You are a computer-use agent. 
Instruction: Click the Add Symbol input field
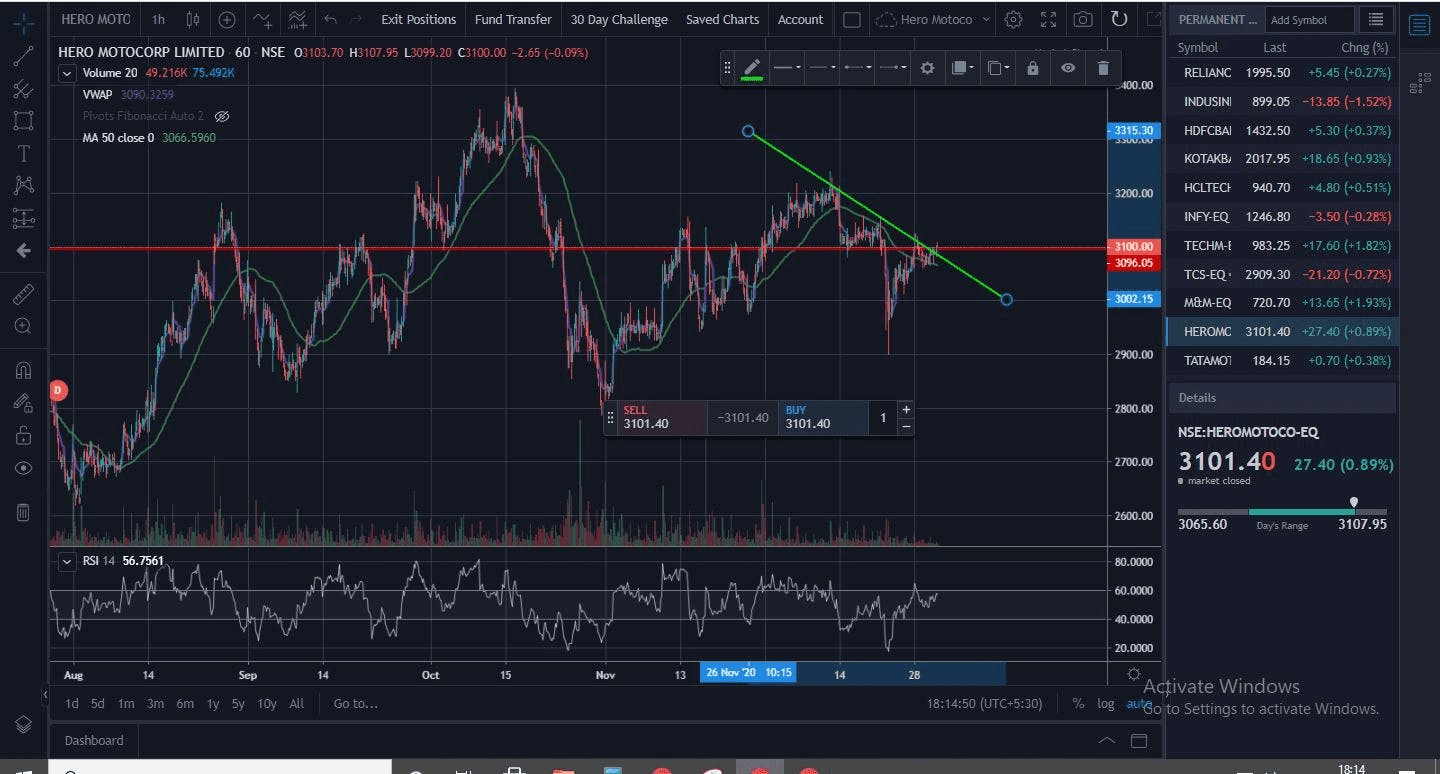click(1310, 19)
